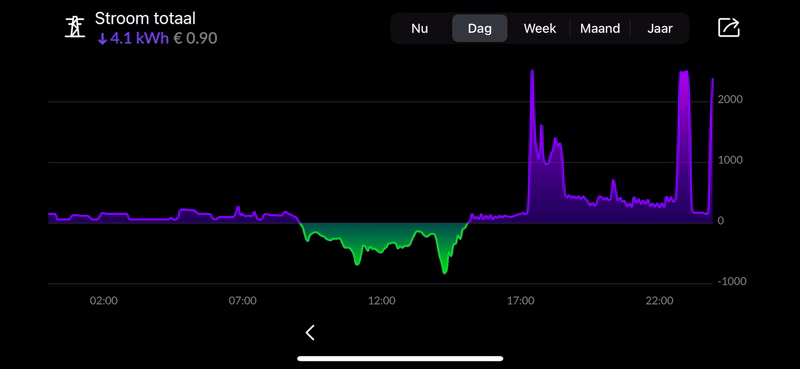This screenshot has height=369, width=800.
Task: Tap the 1000 axis value
Action: tap(730, 160)
